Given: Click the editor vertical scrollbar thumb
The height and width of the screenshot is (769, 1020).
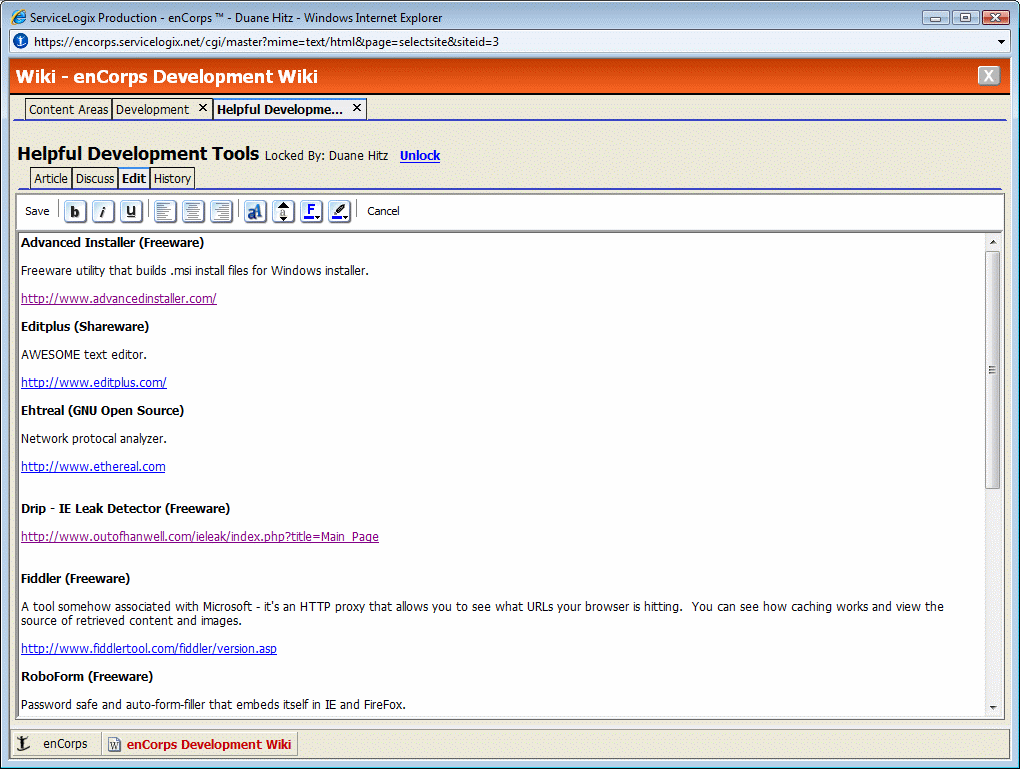Looking at the screenshot, I should click(x=993, y=370).
